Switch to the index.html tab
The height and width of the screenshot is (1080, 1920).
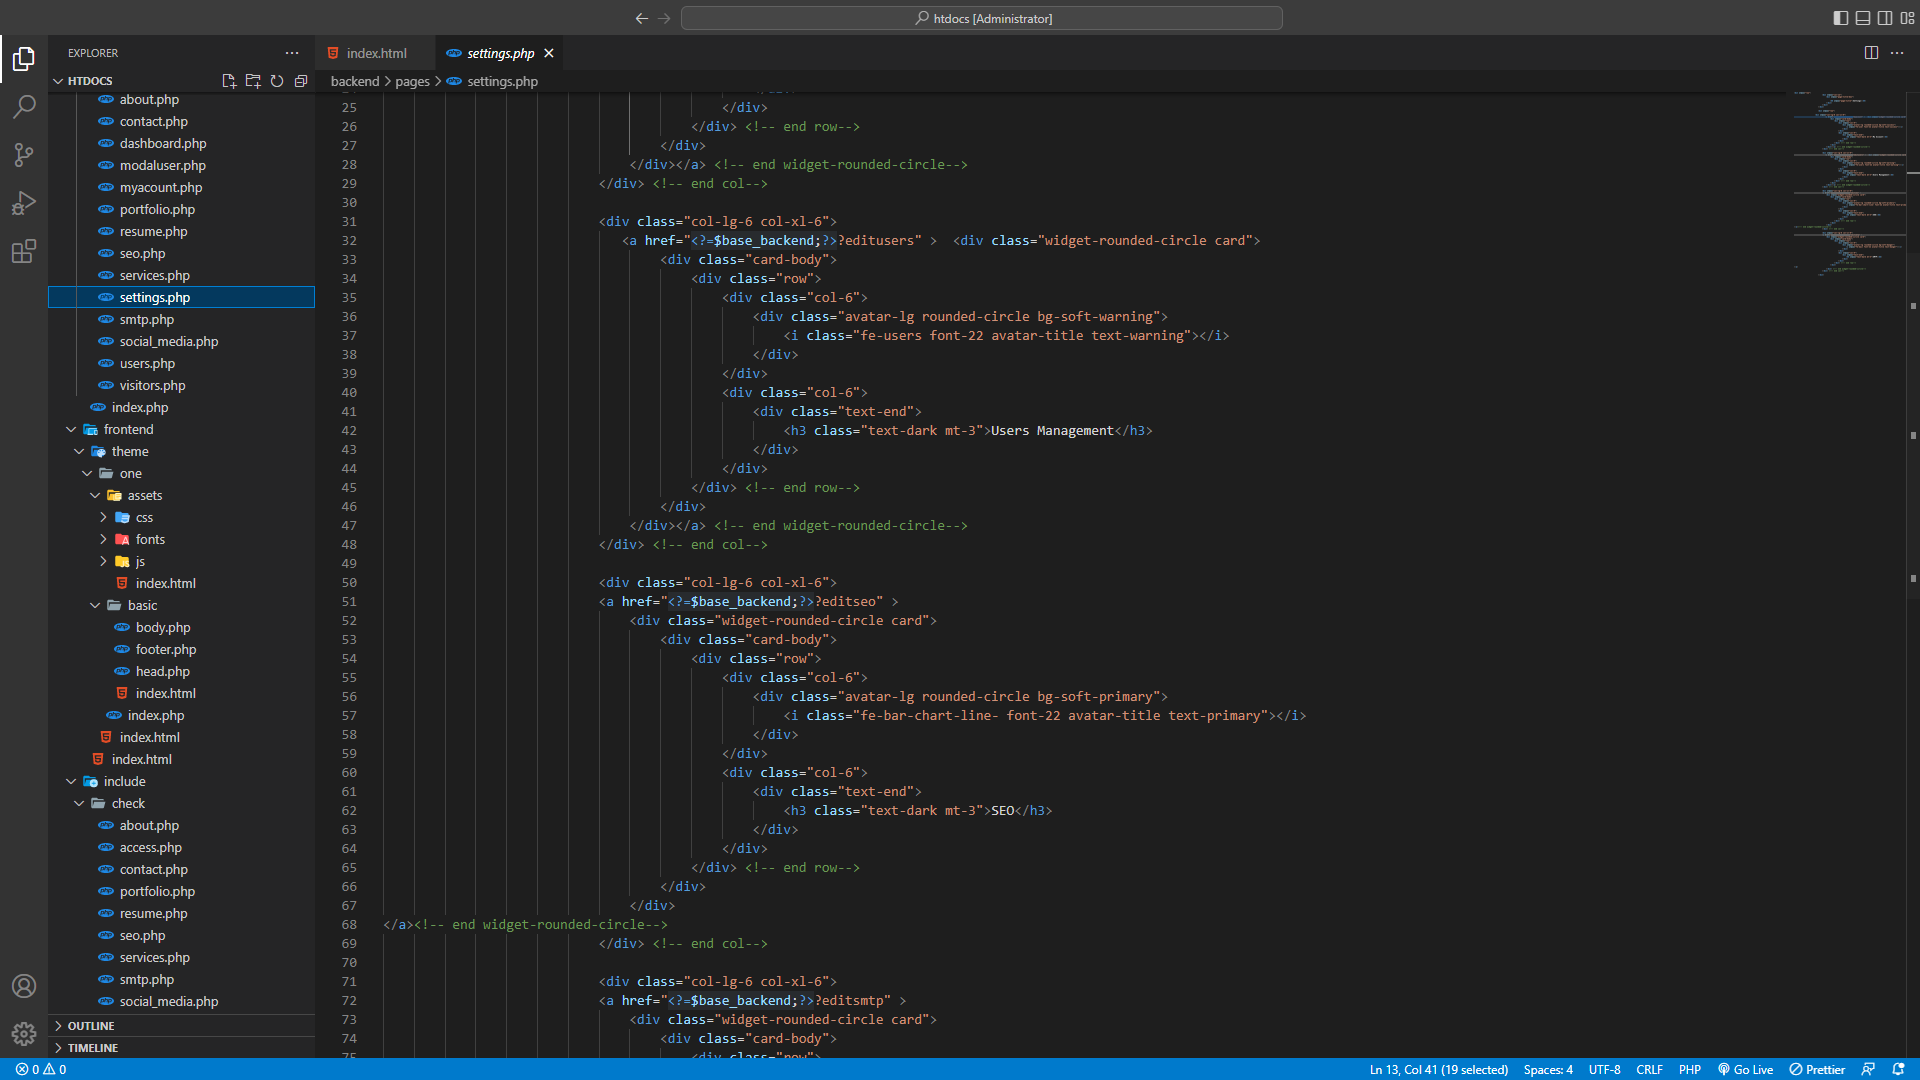coord(376,53)
